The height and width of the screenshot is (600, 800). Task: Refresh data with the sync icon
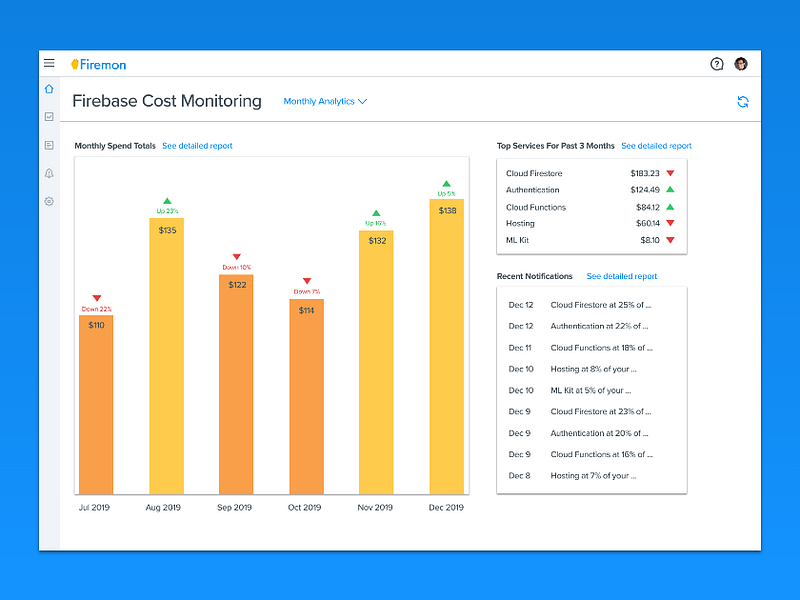coord(743,102)
